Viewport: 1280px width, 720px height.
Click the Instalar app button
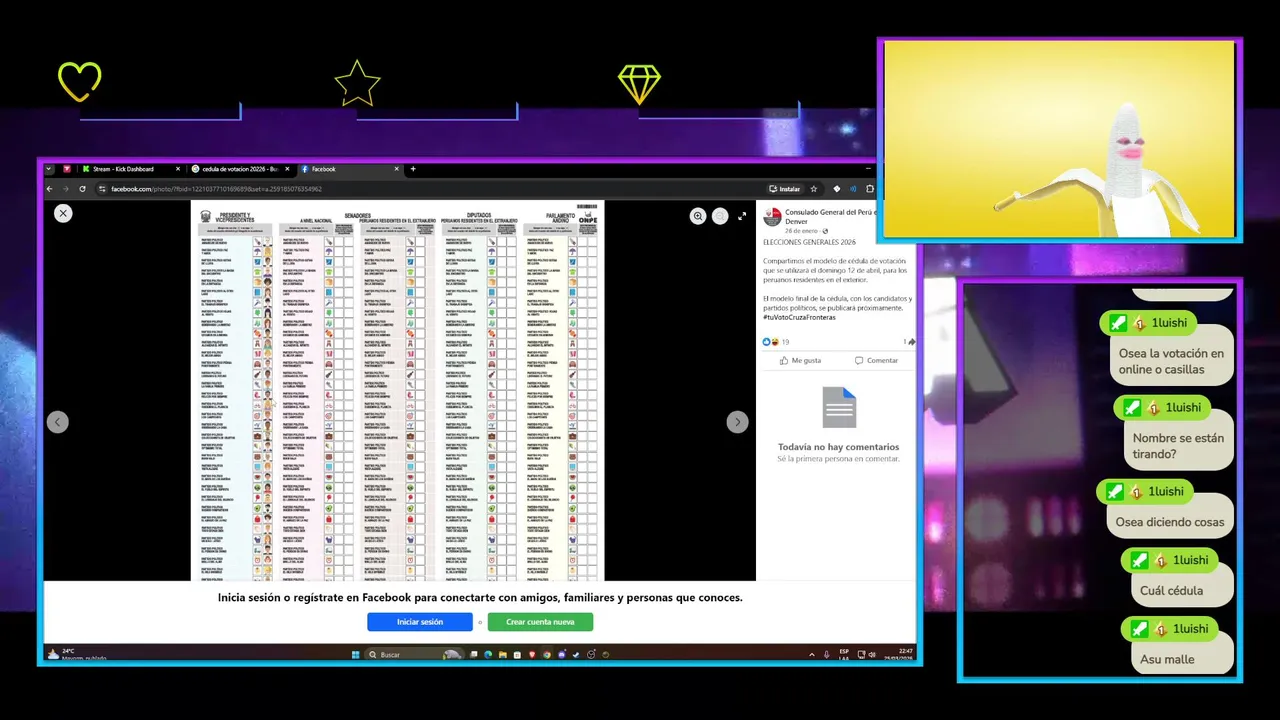pos(785,188)
